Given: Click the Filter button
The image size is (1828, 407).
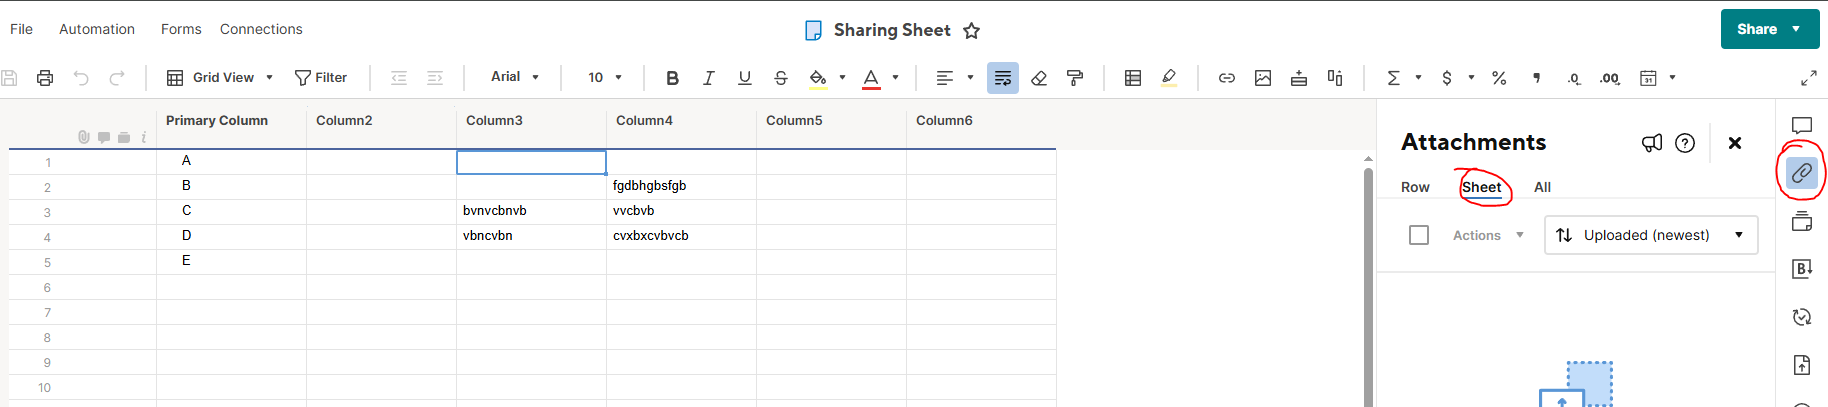Looking at the screenshot, I should (321, 78).
